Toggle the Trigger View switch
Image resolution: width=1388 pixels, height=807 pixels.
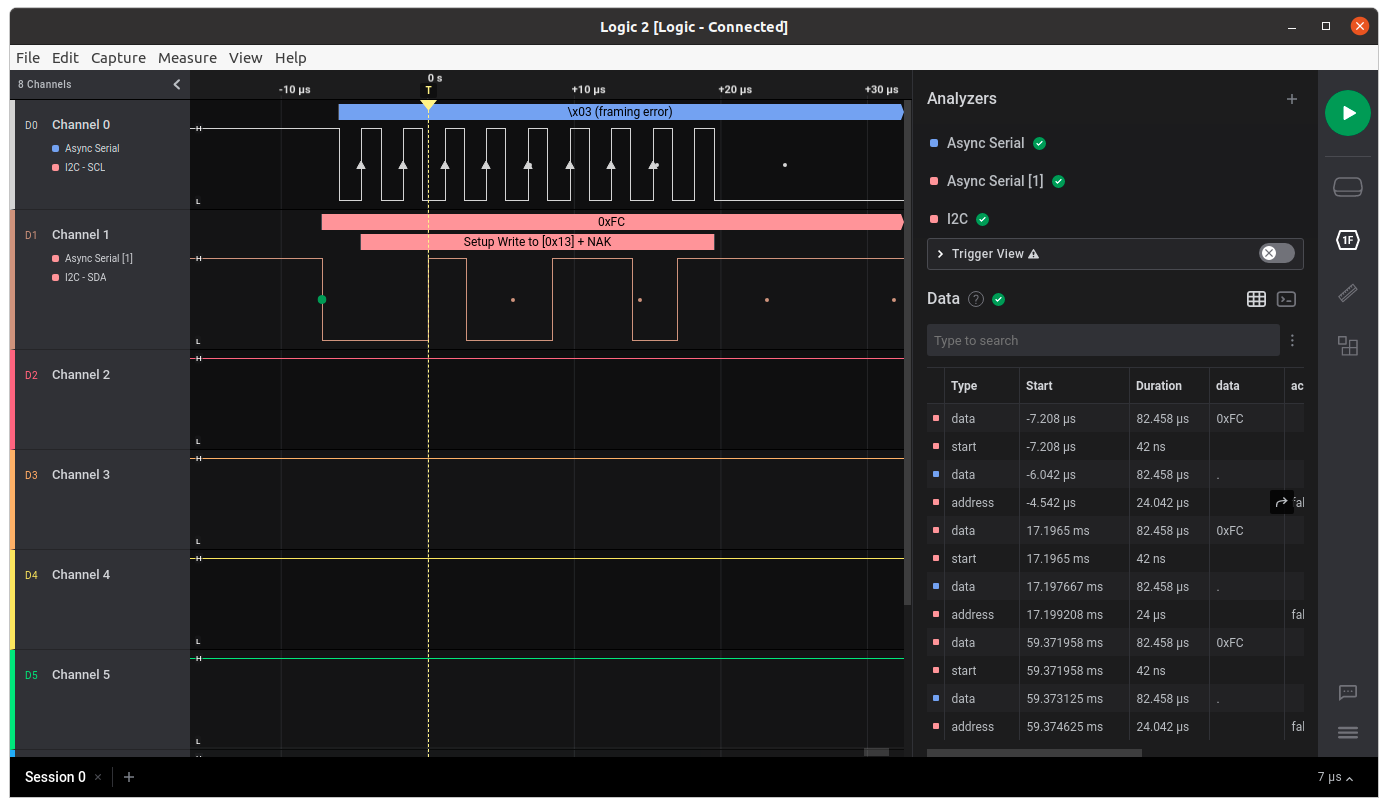tap(1276, 253)
